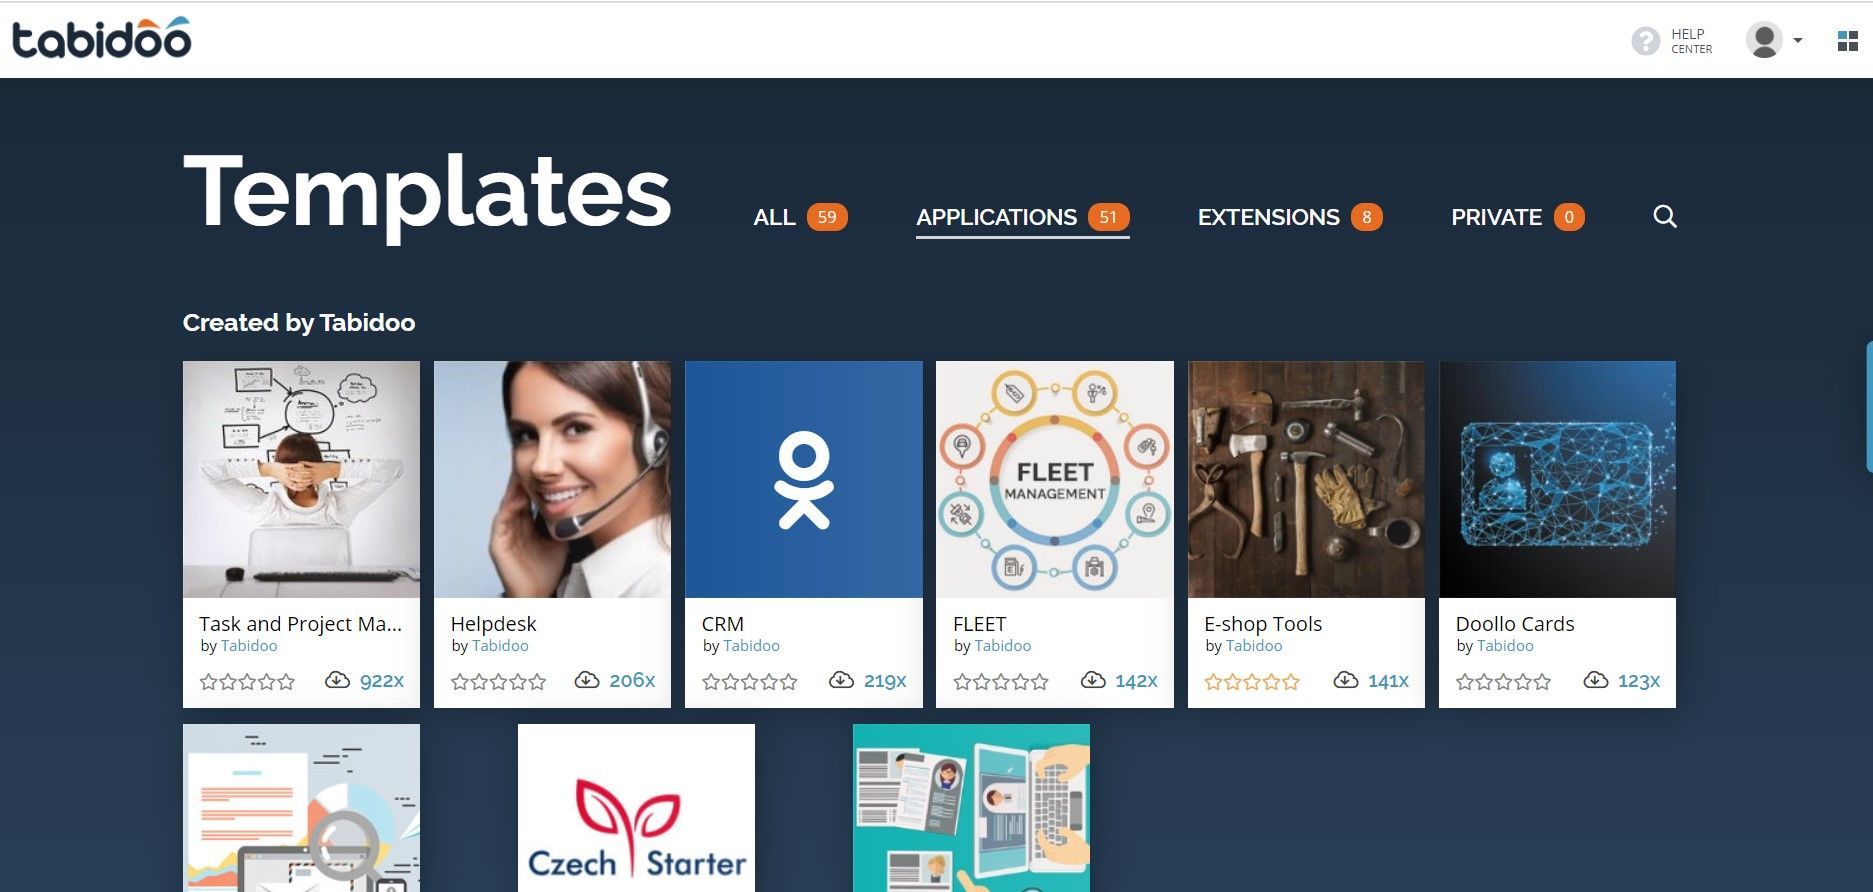Click the Tabidoo logo
This screenshot has width=1873, height=892.
click(101, 38)
